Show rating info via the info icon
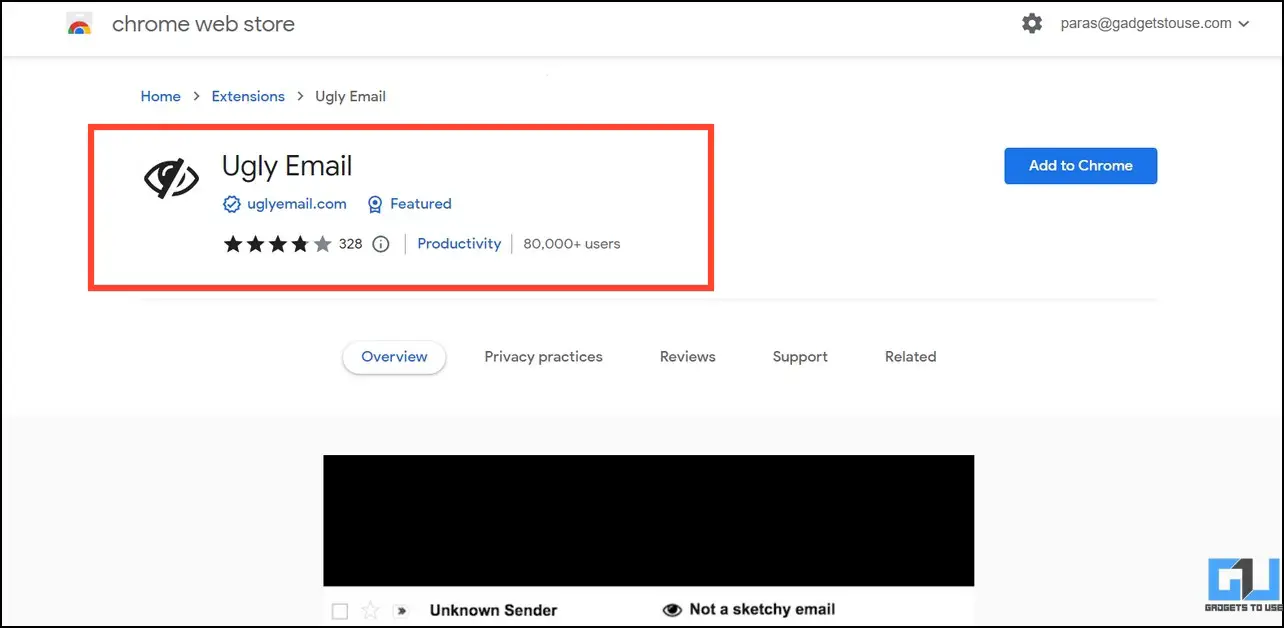 (380, 243)
